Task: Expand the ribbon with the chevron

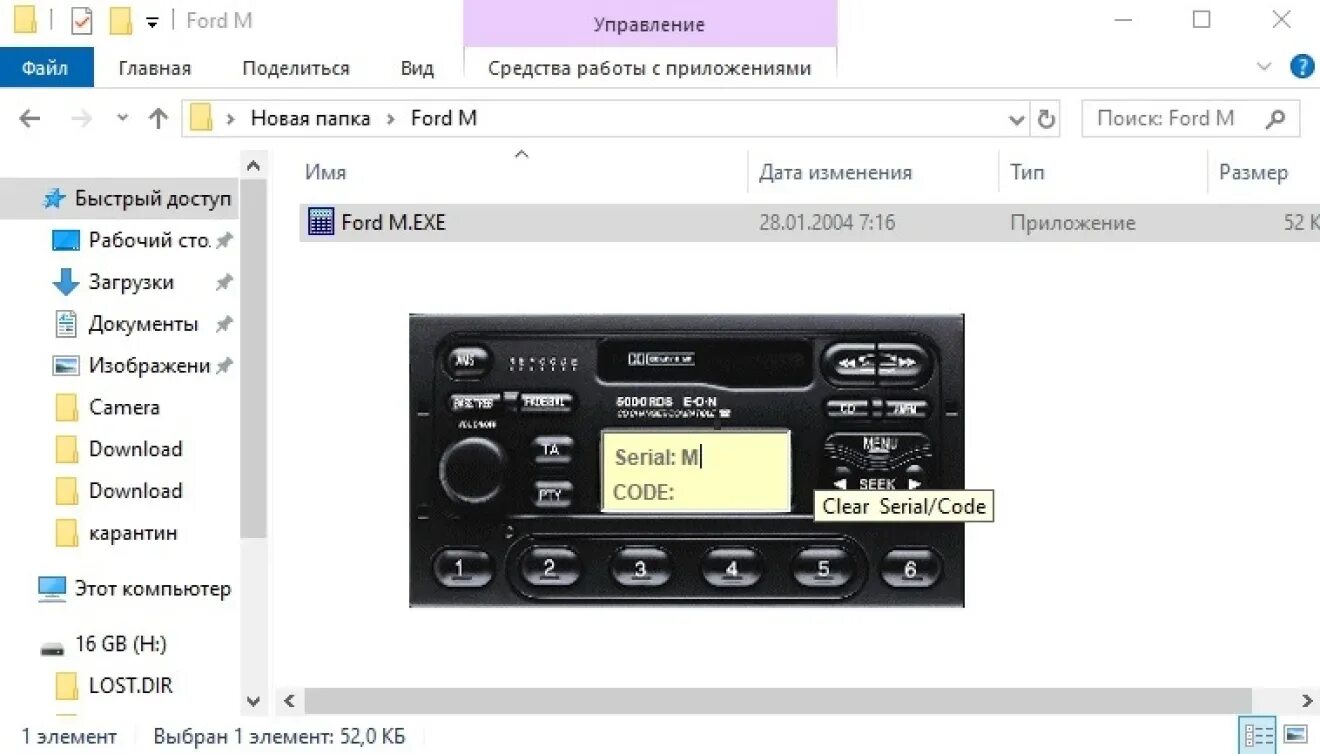Action: point(1263,67)
